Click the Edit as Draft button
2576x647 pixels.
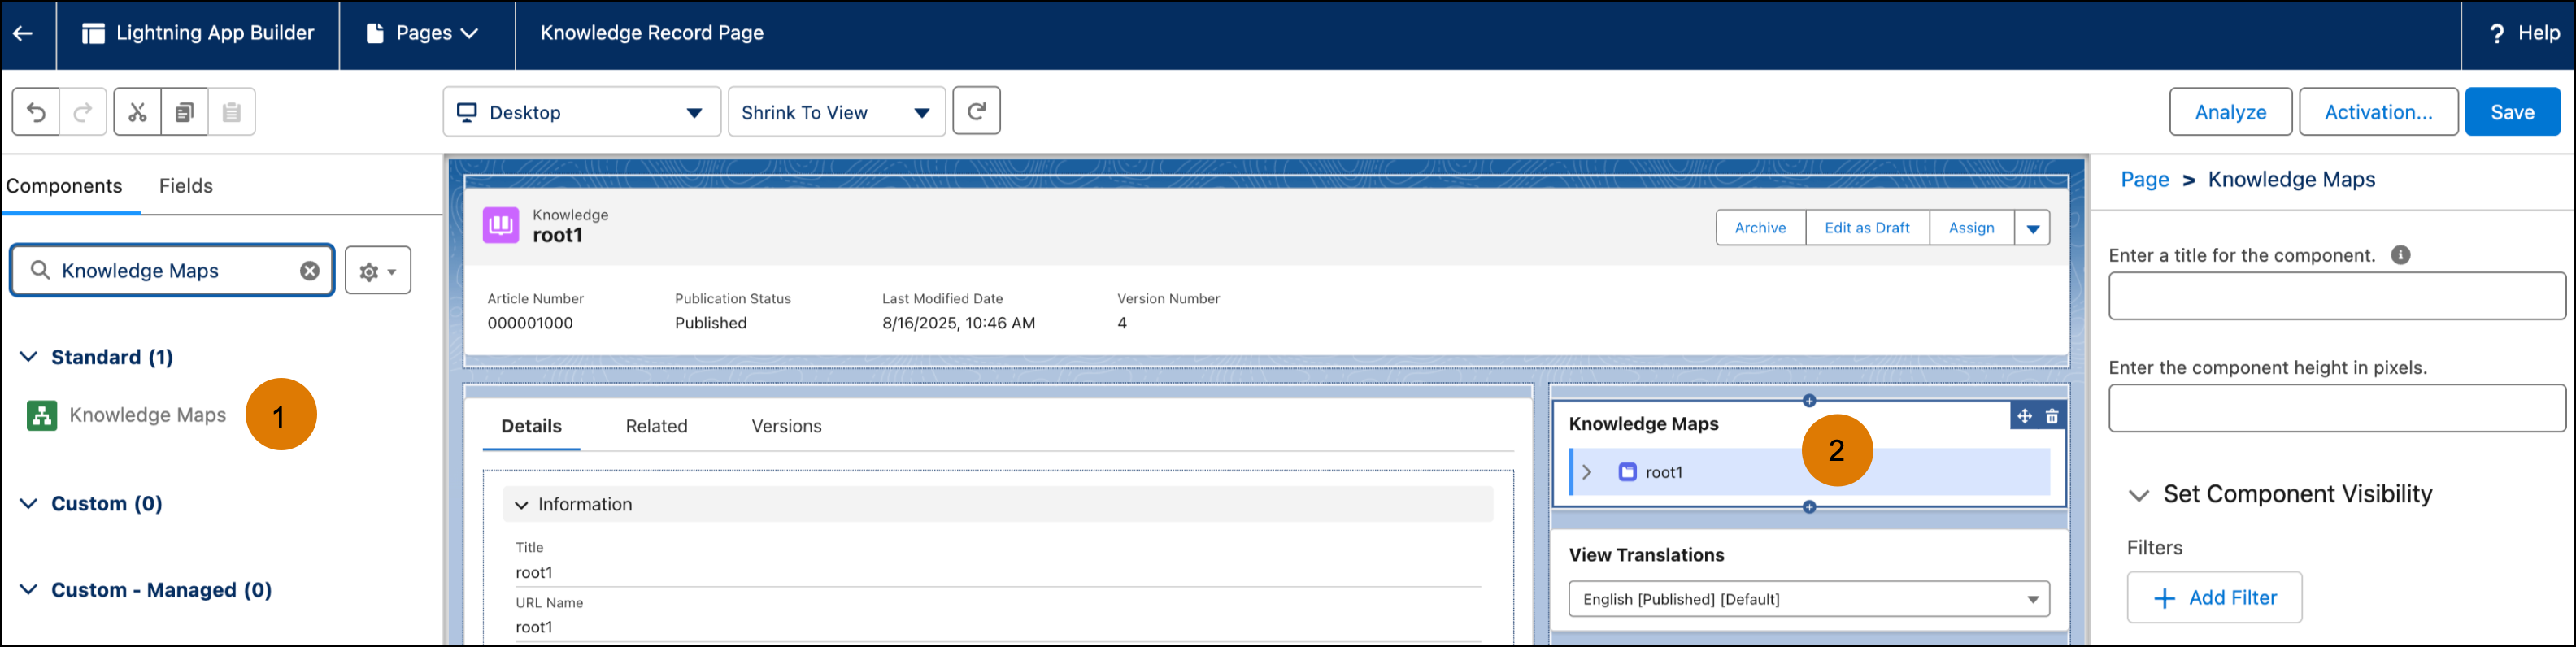click(1867, 228)
